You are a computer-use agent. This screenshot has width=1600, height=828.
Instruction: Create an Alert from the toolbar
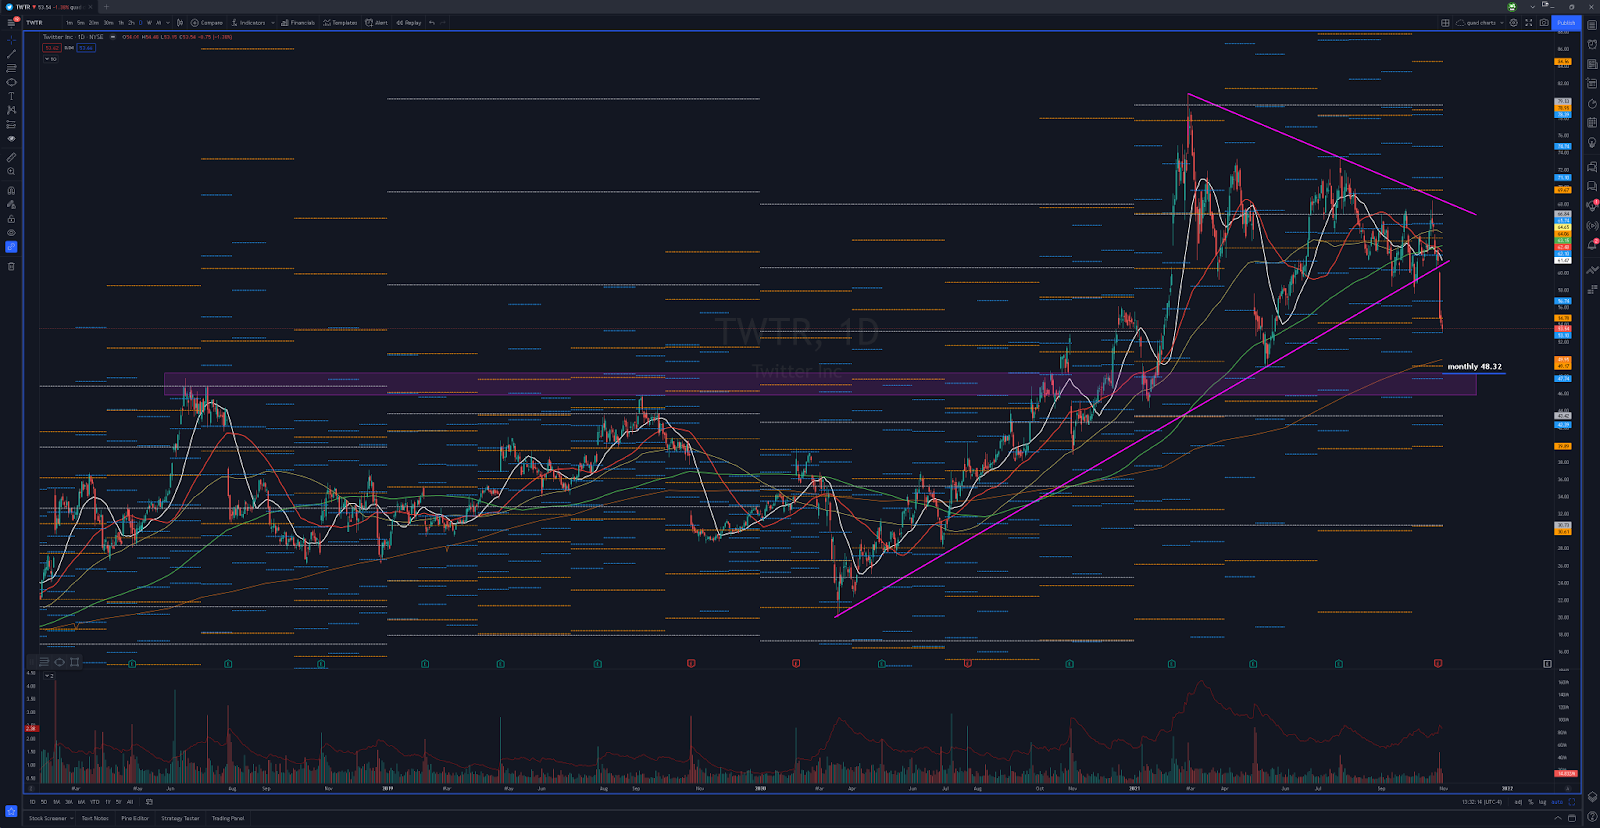377,22
